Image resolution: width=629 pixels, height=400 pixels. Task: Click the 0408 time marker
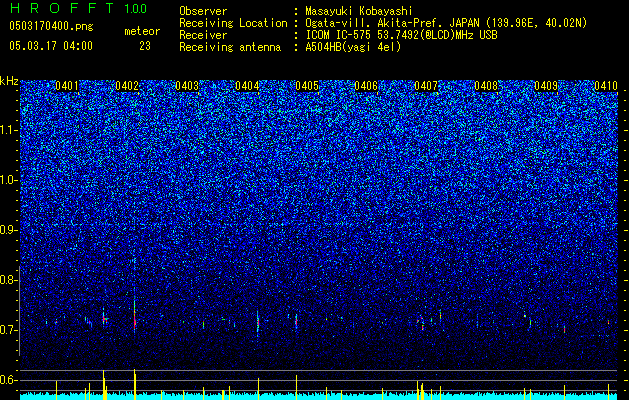coord(486,86)
